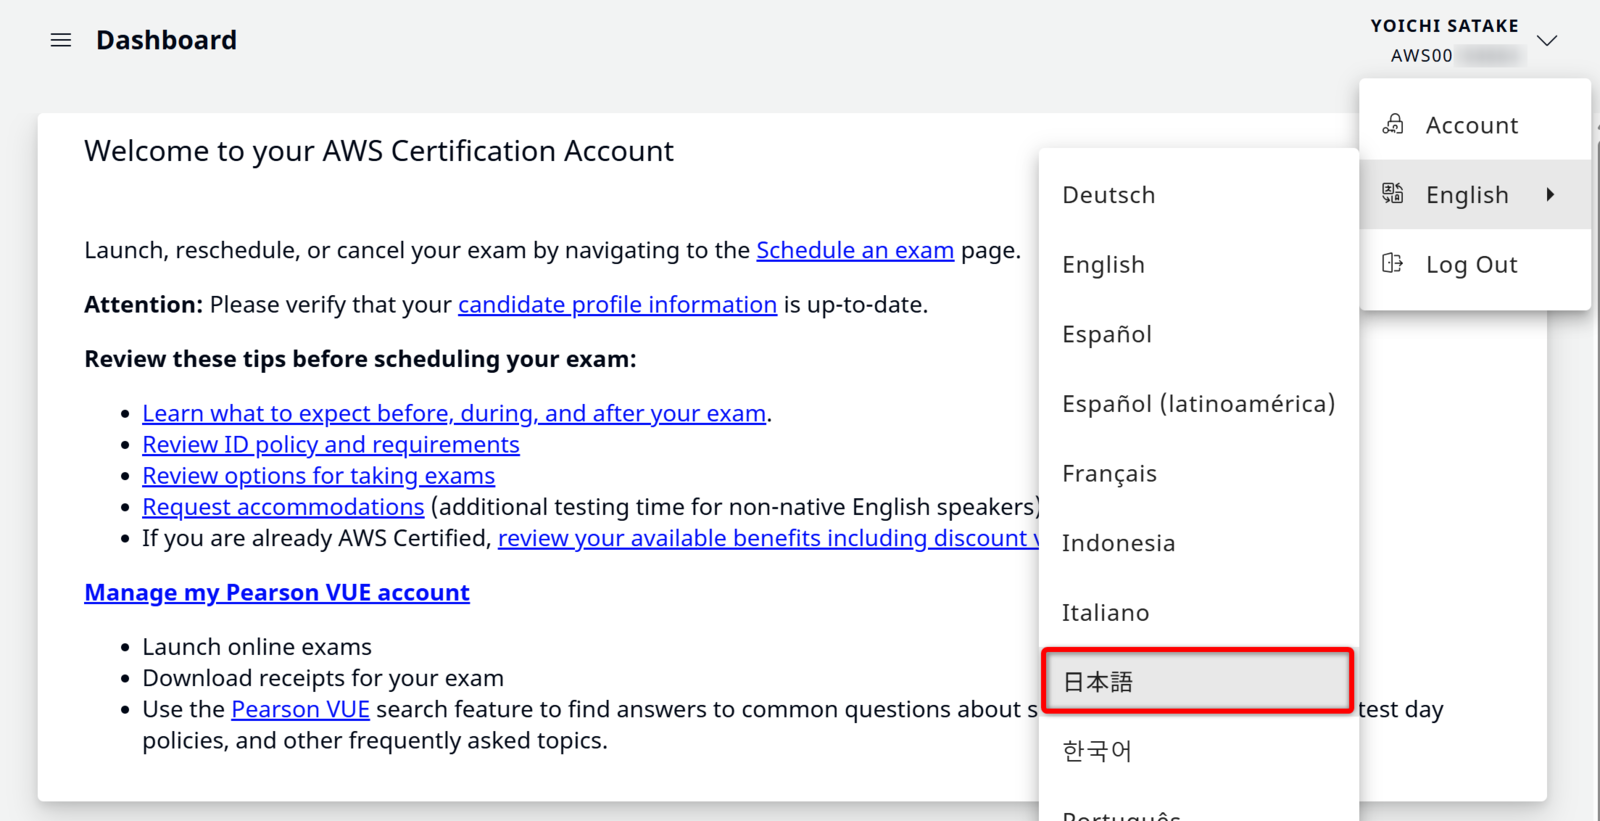
Task: Expand the English language submenu arrow
Action: tap(1550, 194)
